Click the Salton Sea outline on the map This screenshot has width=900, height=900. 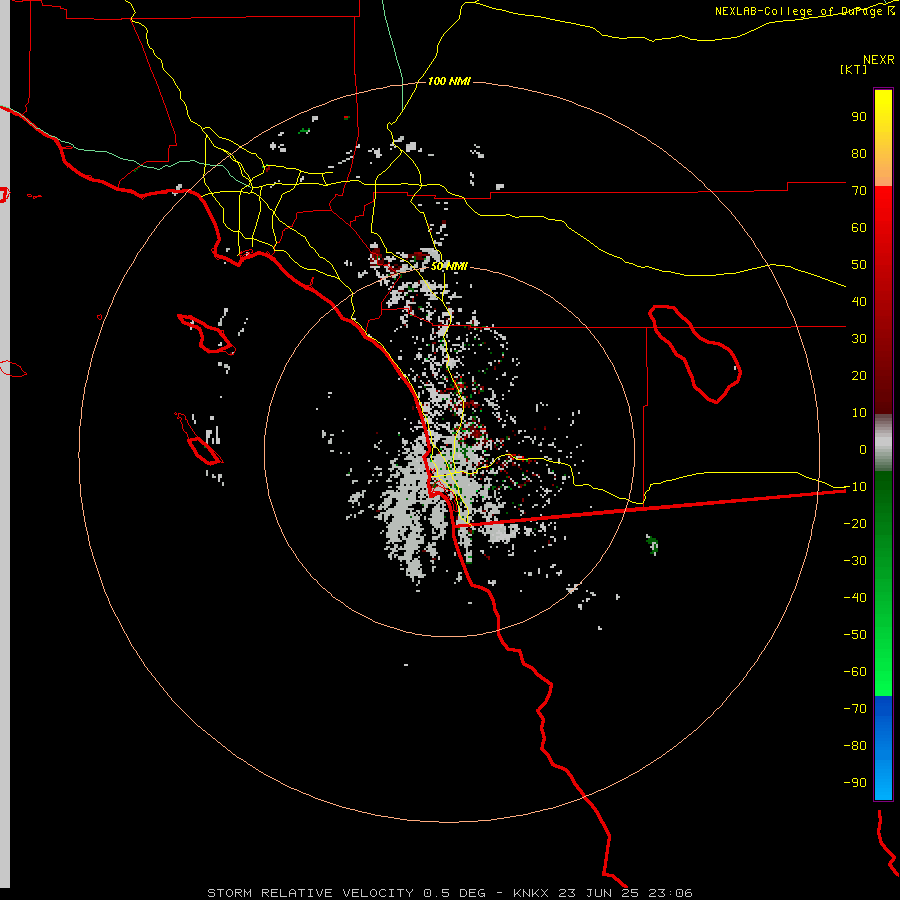pyautogui.click(x=695, y=354)
